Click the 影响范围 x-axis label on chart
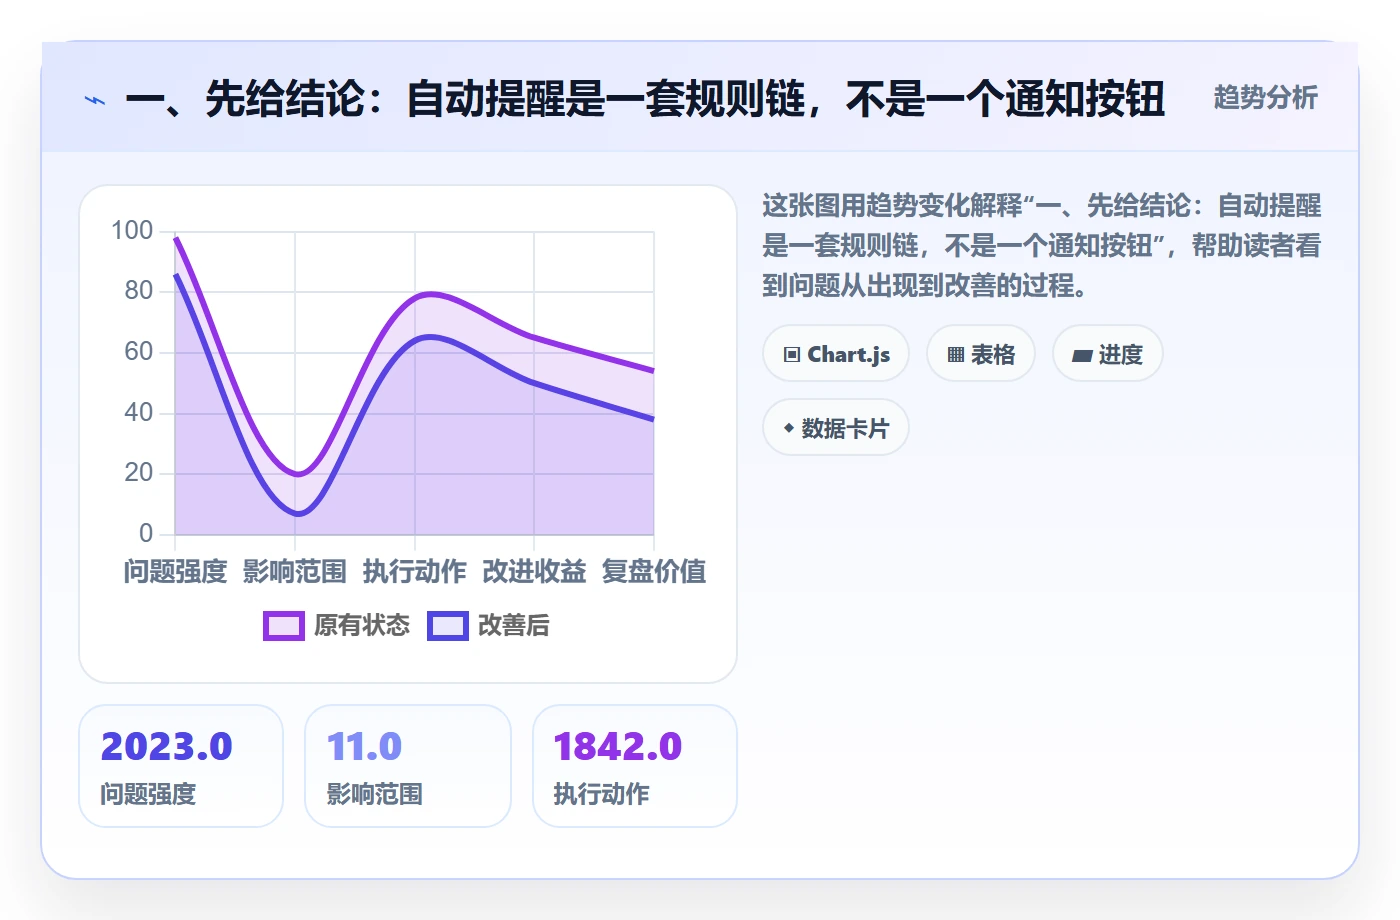1400x920 pixels. (x=295, y=572)
